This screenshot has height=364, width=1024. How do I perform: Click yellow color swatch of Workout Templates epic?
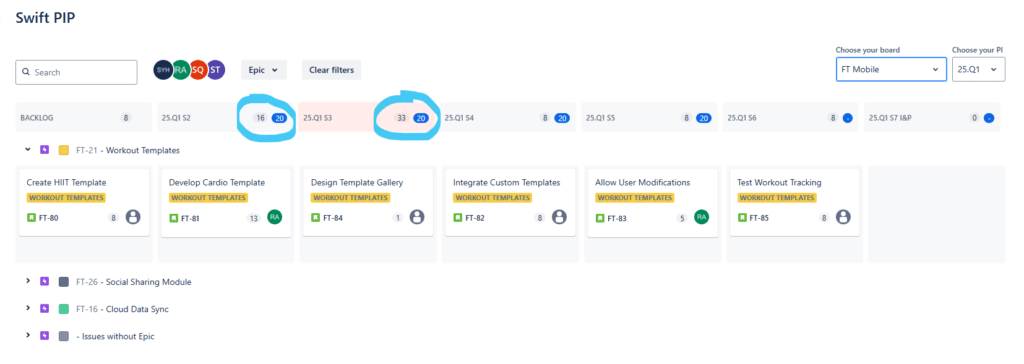point(63,150)
